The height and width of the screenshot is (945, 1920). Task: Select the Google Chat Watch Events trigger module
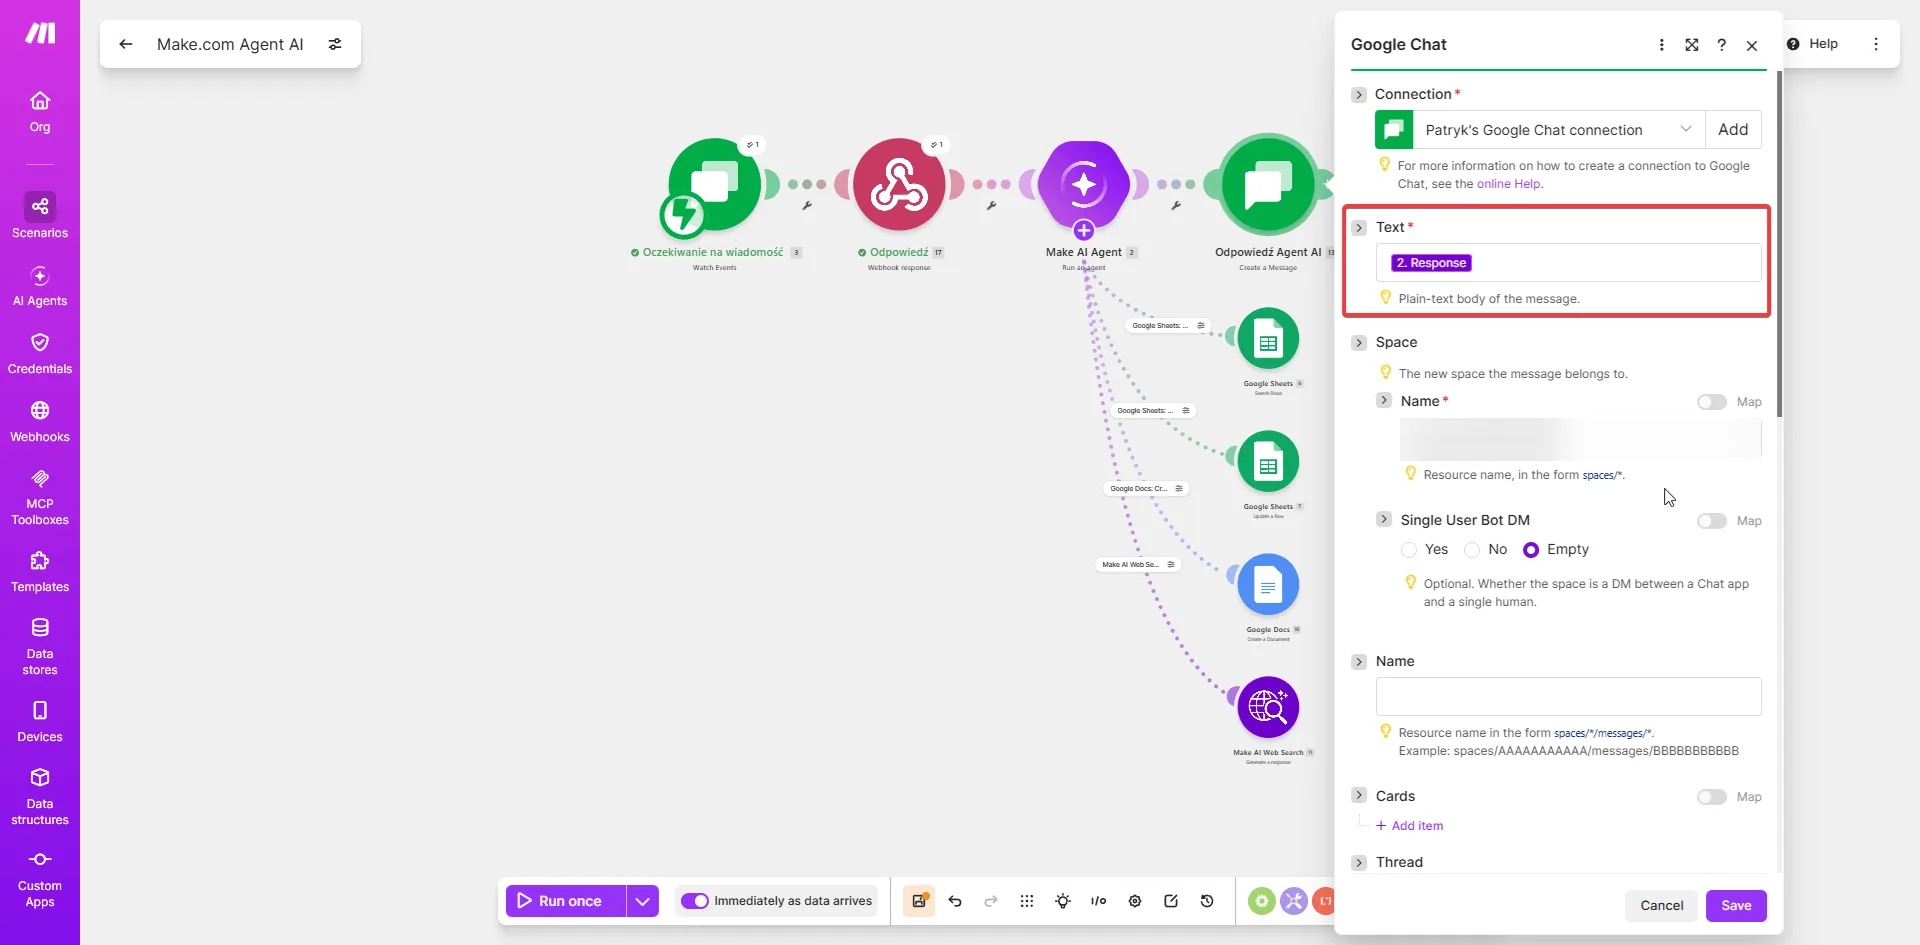(714, 185)
